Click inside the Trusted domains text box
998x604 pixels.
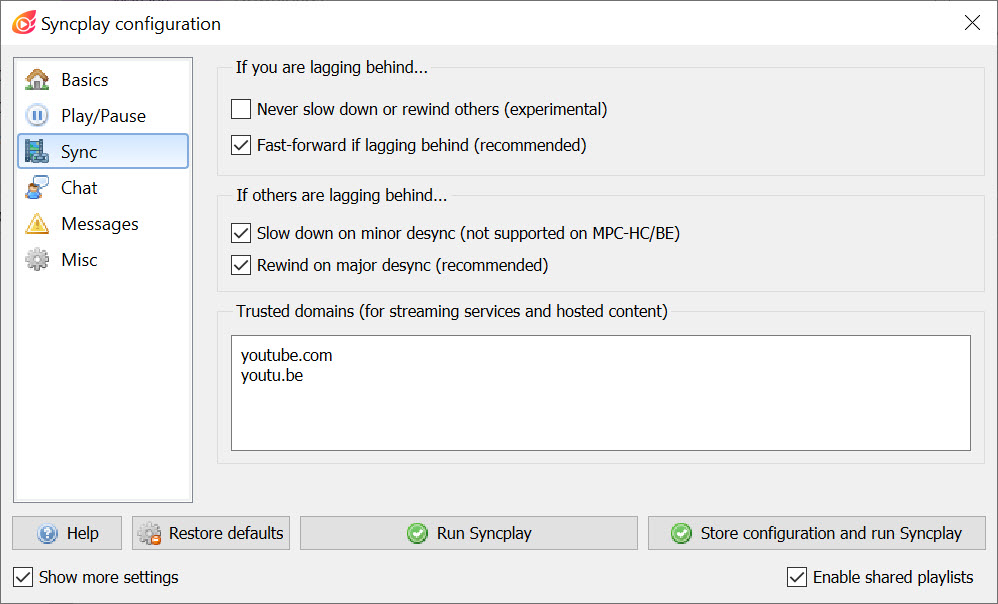(601, 393)
